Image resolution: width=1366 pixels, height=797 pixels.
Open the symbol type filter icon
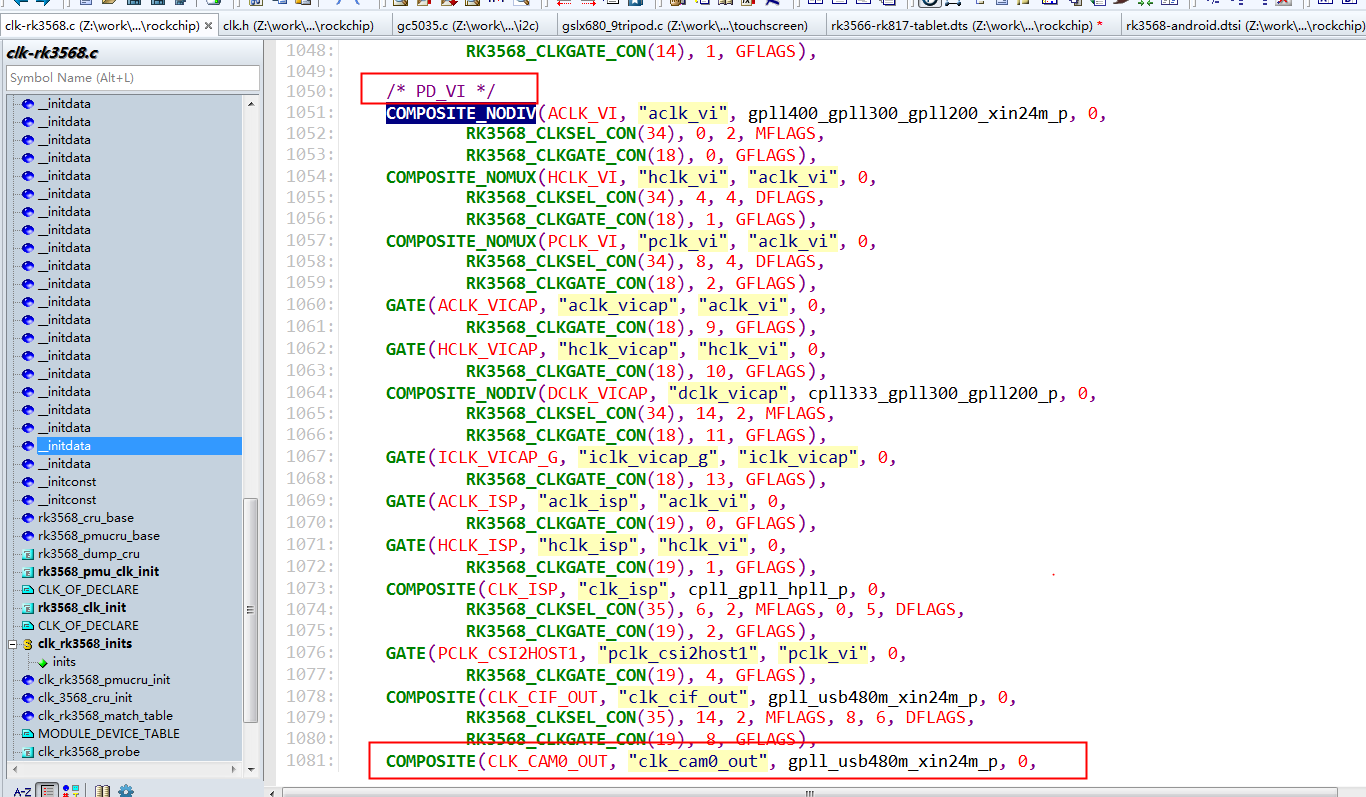[x=71, y=791]
